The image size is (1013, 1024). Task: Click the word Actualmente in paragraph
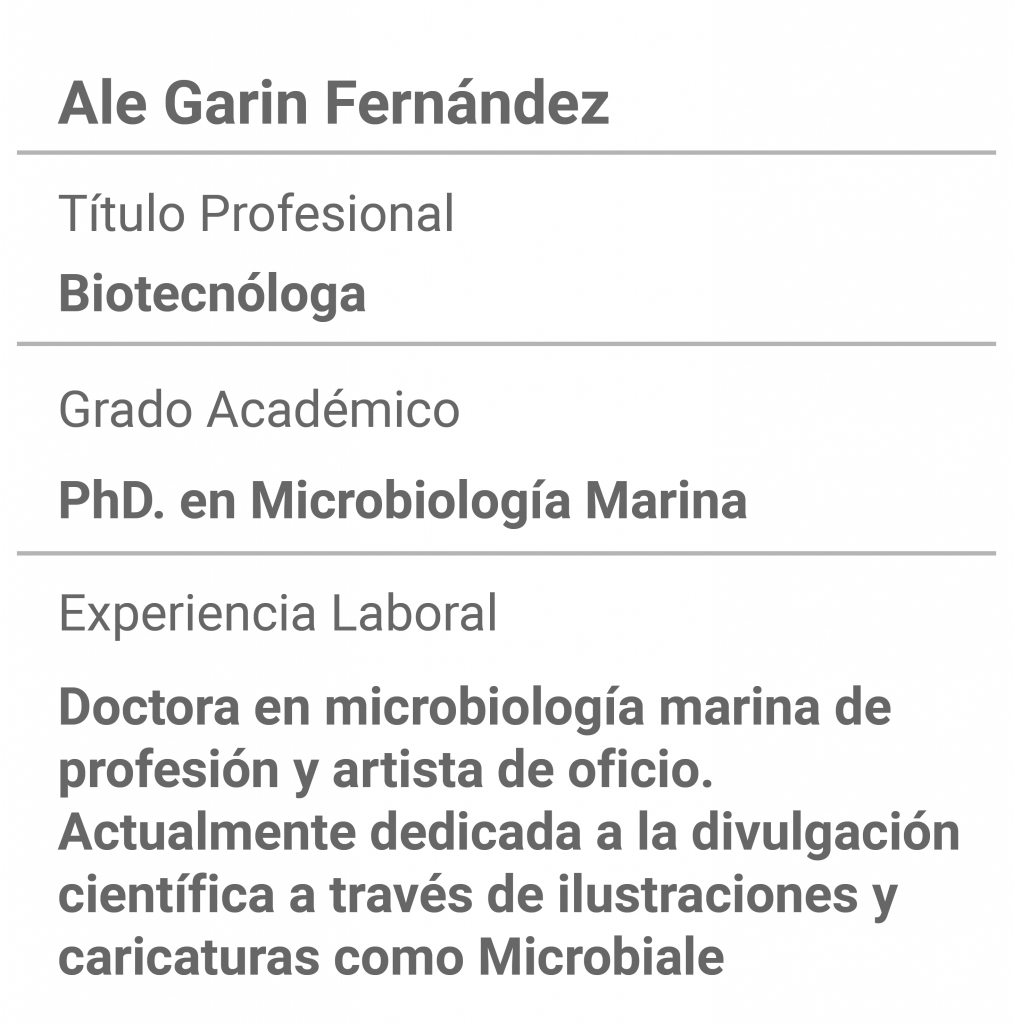tap(208, 833)
